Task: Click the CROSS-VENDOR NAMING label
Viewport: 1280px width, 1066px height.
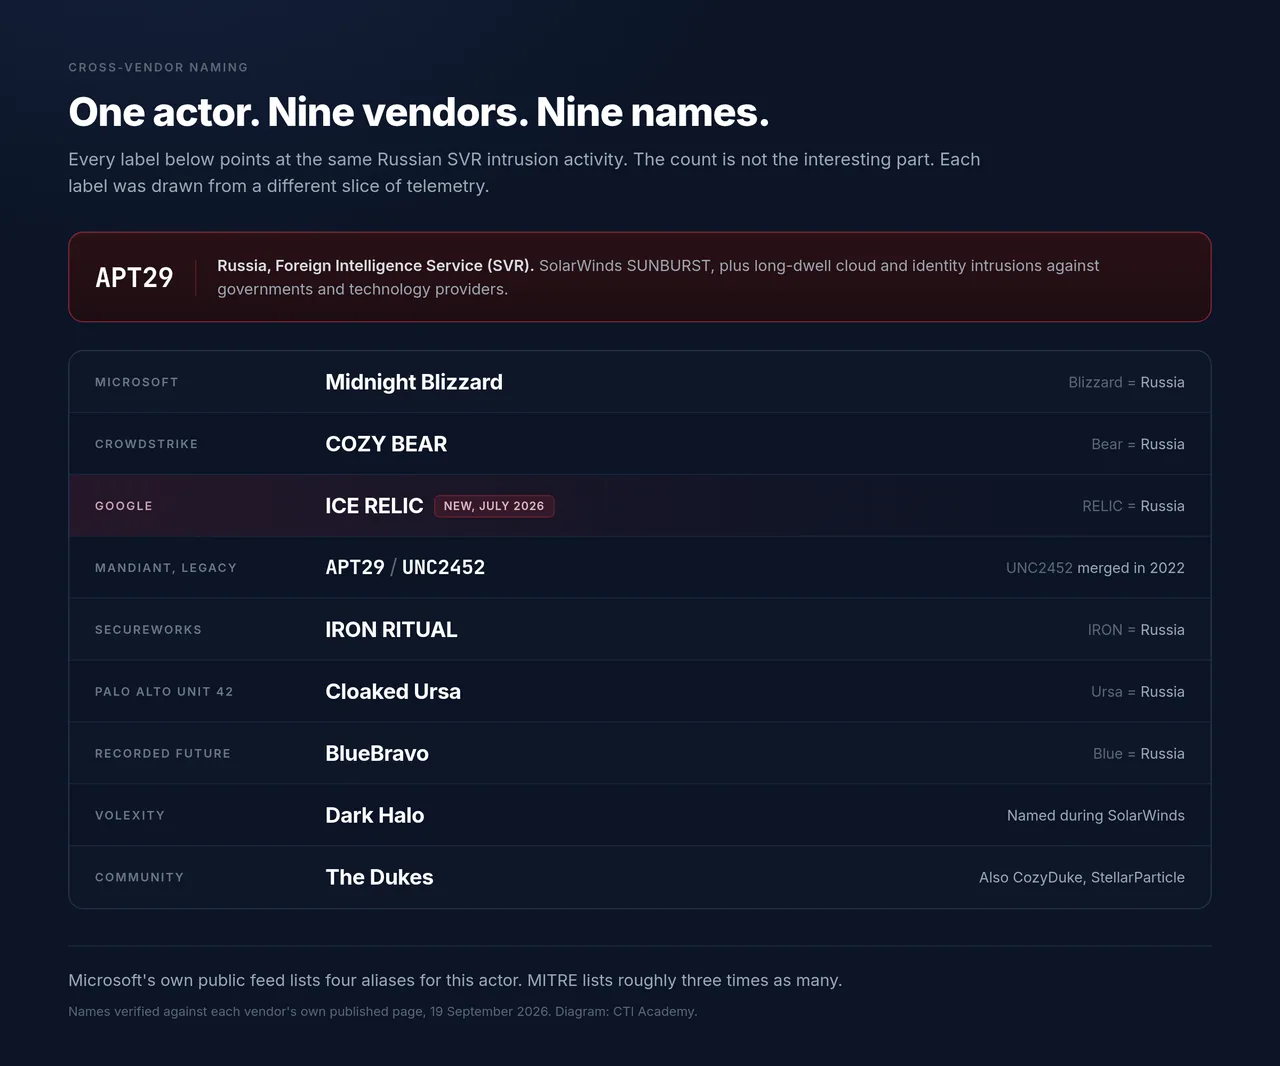Action: coord(158,67)
